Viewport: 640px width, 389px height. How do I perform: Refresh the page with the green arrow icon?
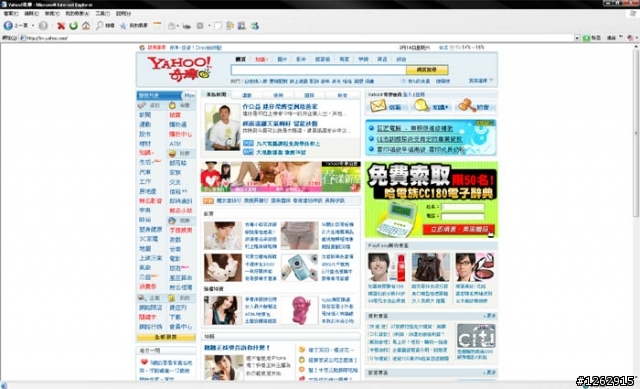(73, 26)
